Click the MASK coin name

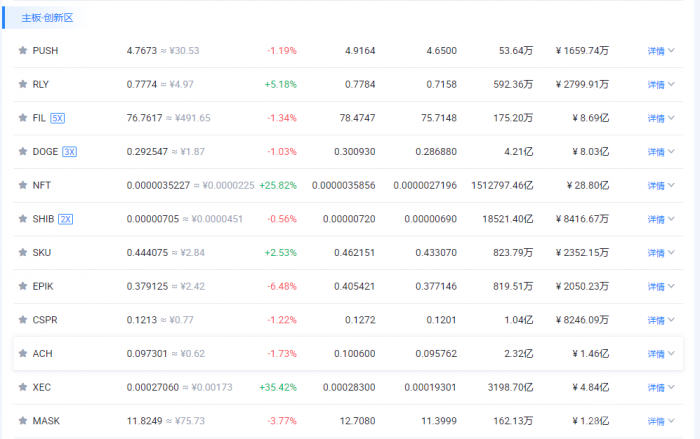[46, 421]
